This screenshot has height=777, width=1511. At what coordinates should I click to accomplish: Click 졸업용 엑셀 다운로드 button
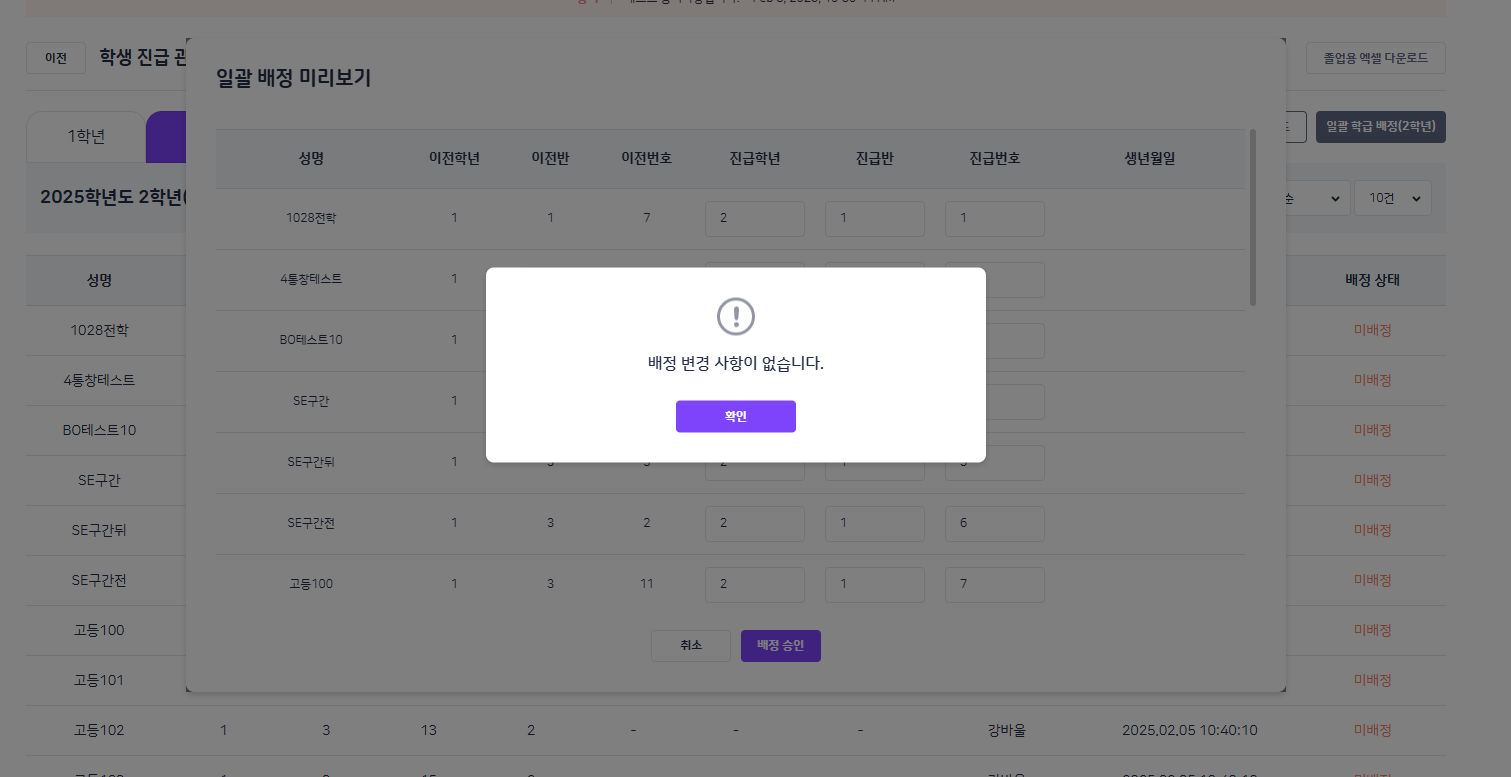[x=1375, y=58]
